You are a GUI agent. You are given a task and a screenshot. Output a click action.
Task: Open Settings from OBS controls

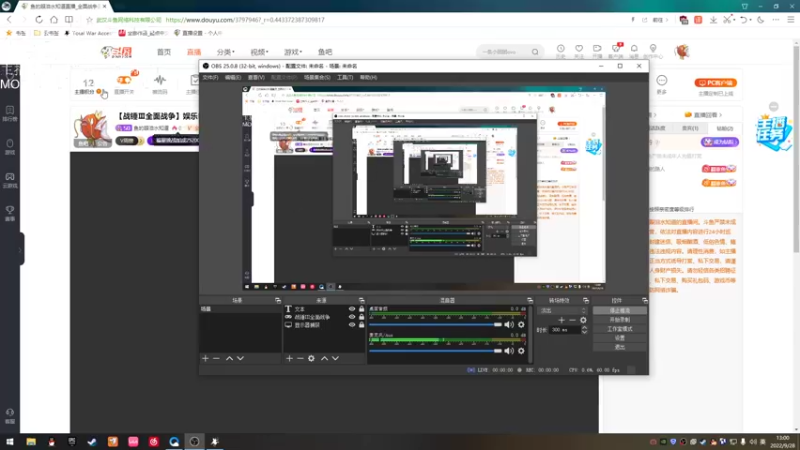point(620,338)
